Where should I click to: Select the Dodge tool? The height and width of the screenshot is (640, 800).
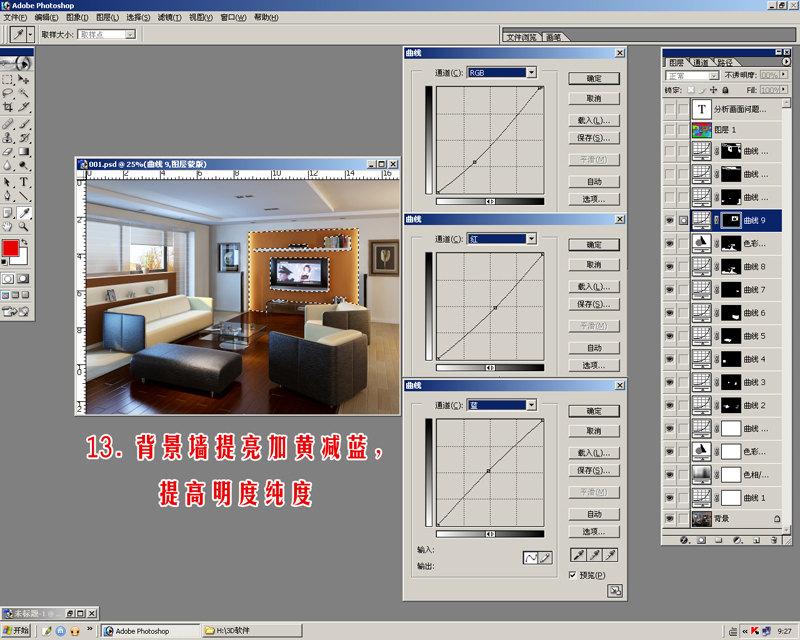(x=23, y=165)
